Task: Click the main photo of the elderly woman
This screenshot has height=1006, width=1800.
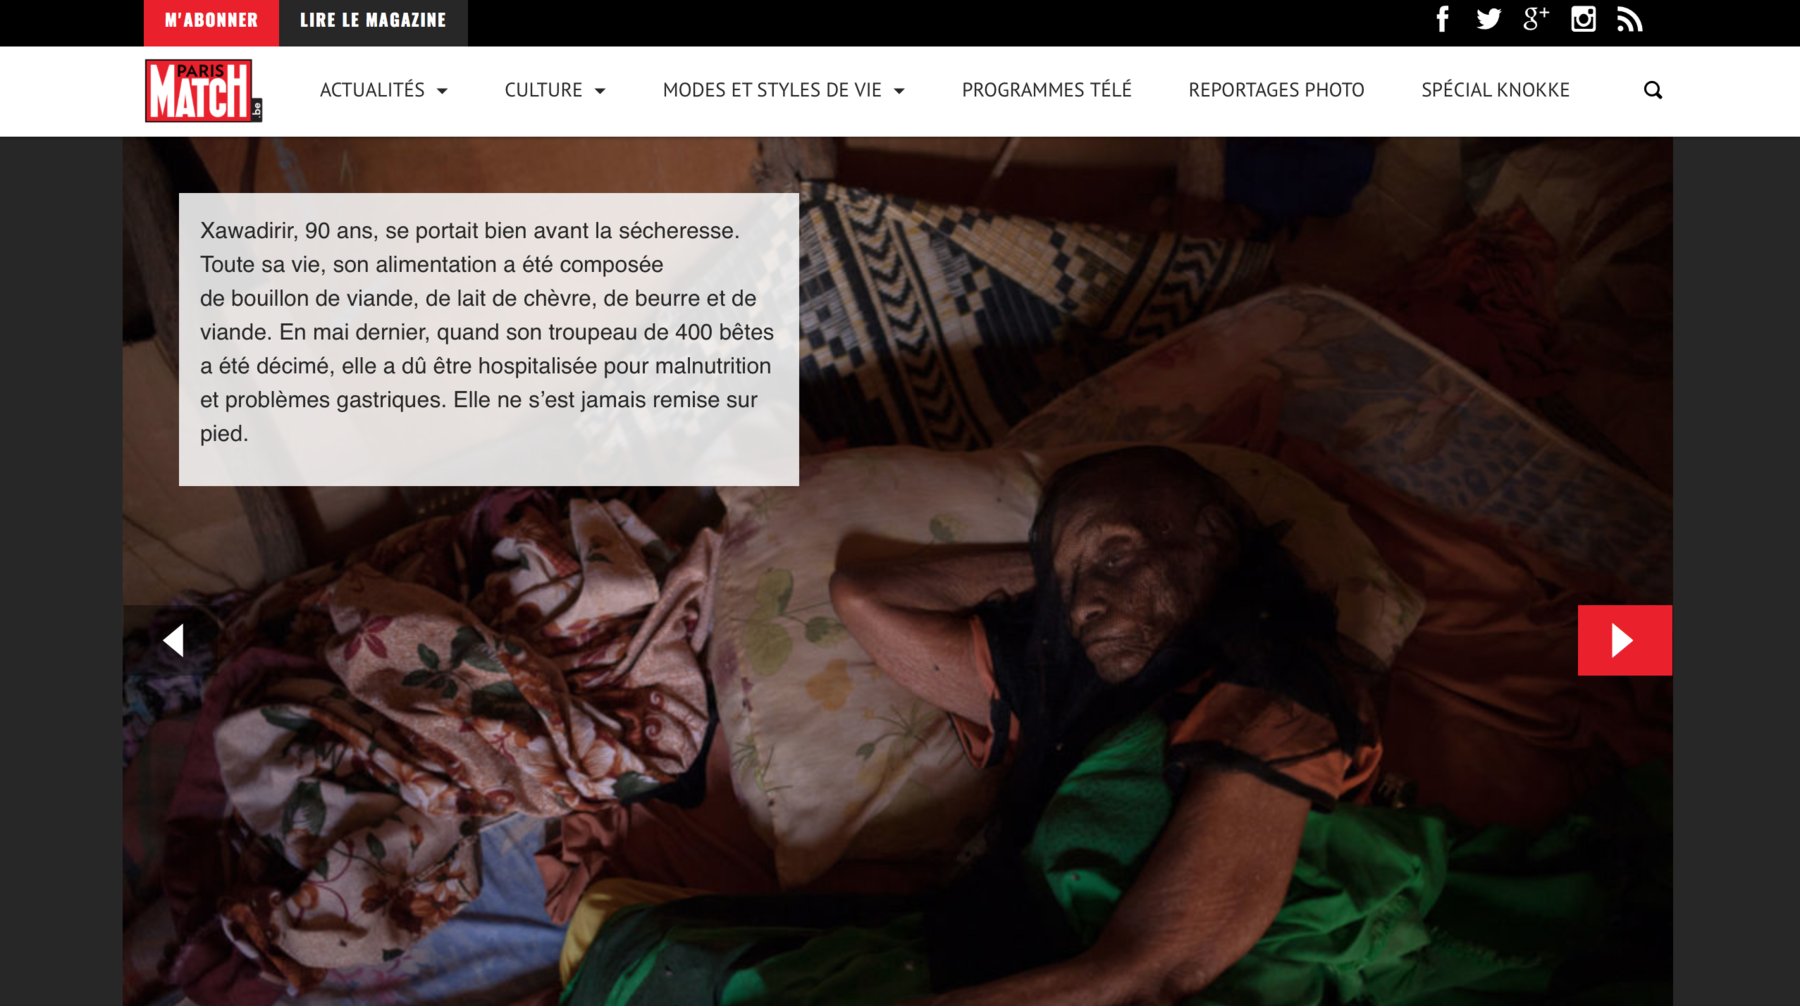Action: [x=1100, y=700]
